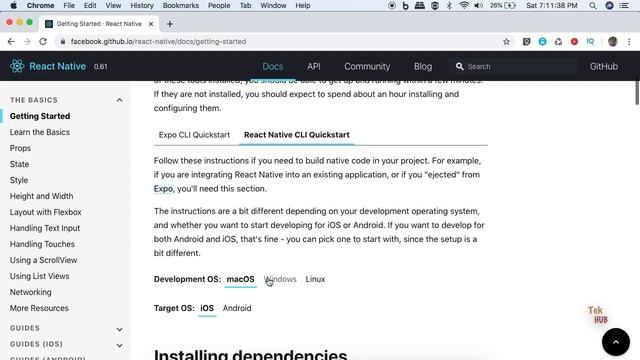640x360 pixels.
Task: Expand the Guides sidebar section
Action: 119,329
